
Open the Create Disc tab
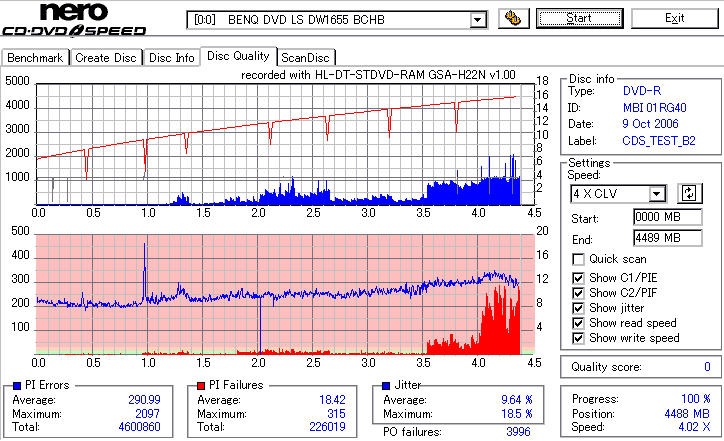tap(106, 58)
